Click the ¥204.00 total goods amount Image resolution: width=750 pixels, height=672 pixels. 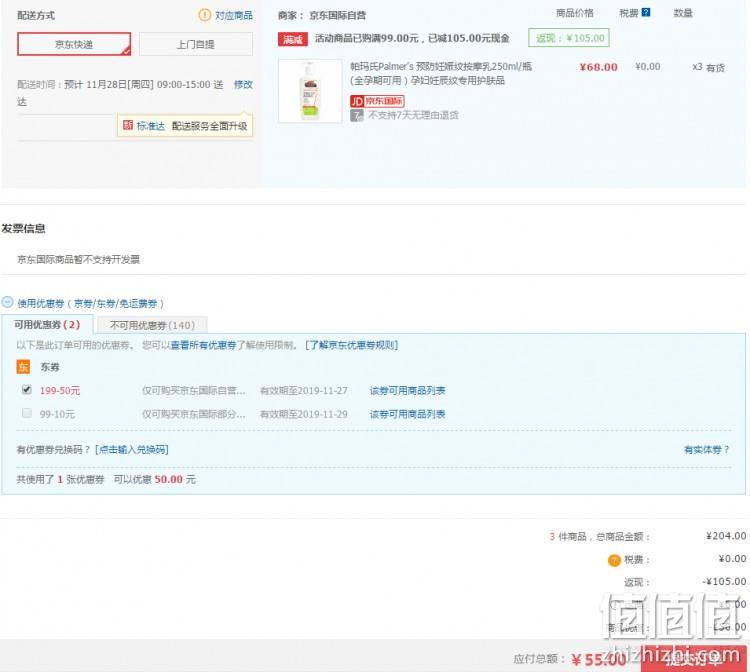(726, 536)
